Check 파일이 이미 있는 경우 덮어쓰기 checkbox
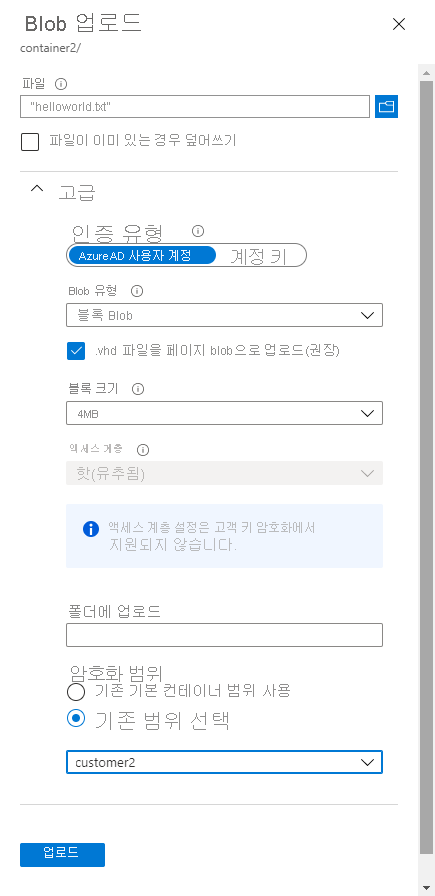 point(30,141)
